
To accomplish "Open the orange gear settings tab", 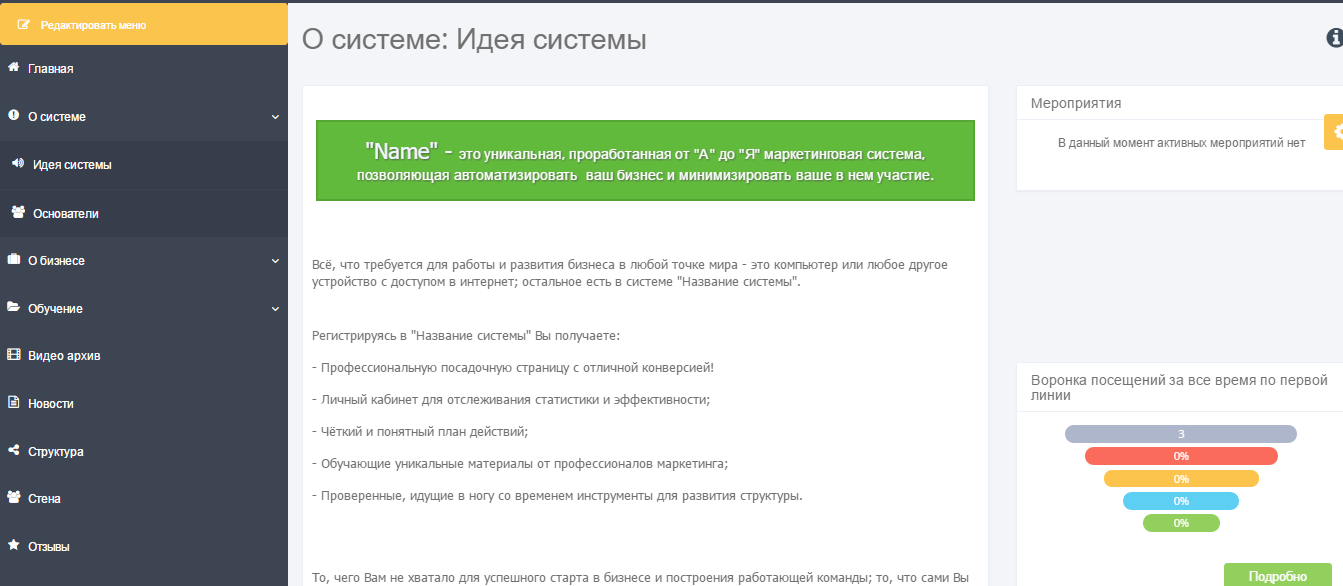I will [x=1334, y=132].
